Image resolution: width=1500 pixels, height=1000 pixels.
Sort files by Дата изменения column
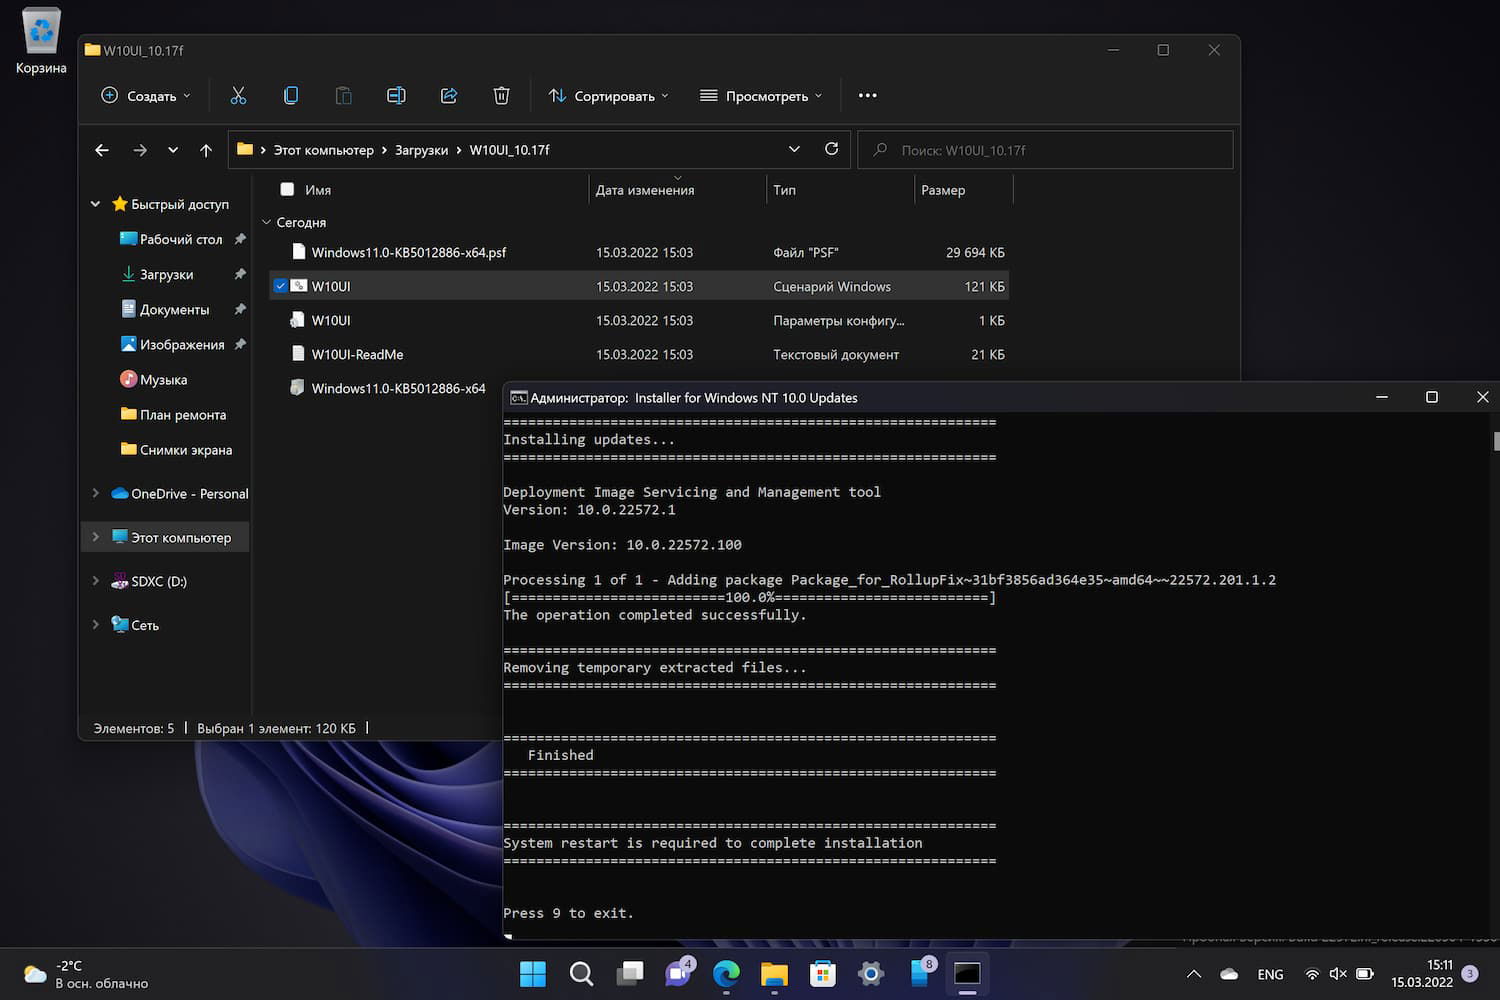click(645, 190)
